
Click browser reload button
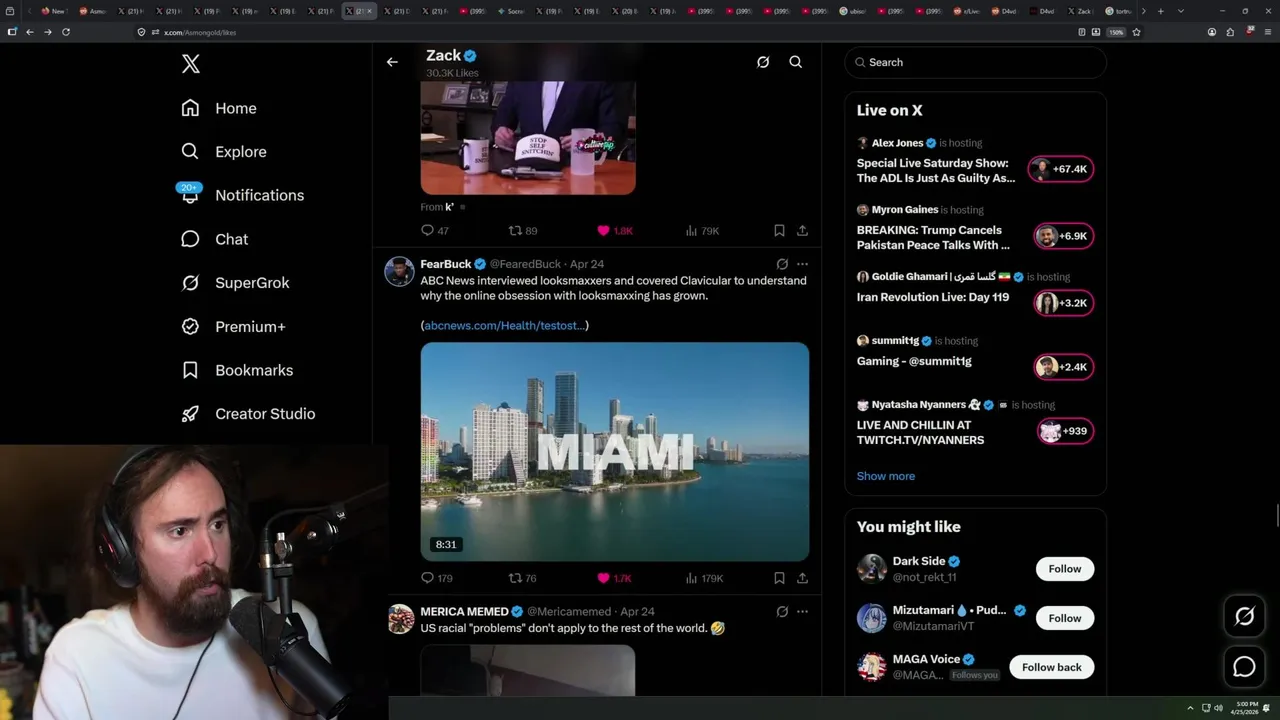coord(66,32)
